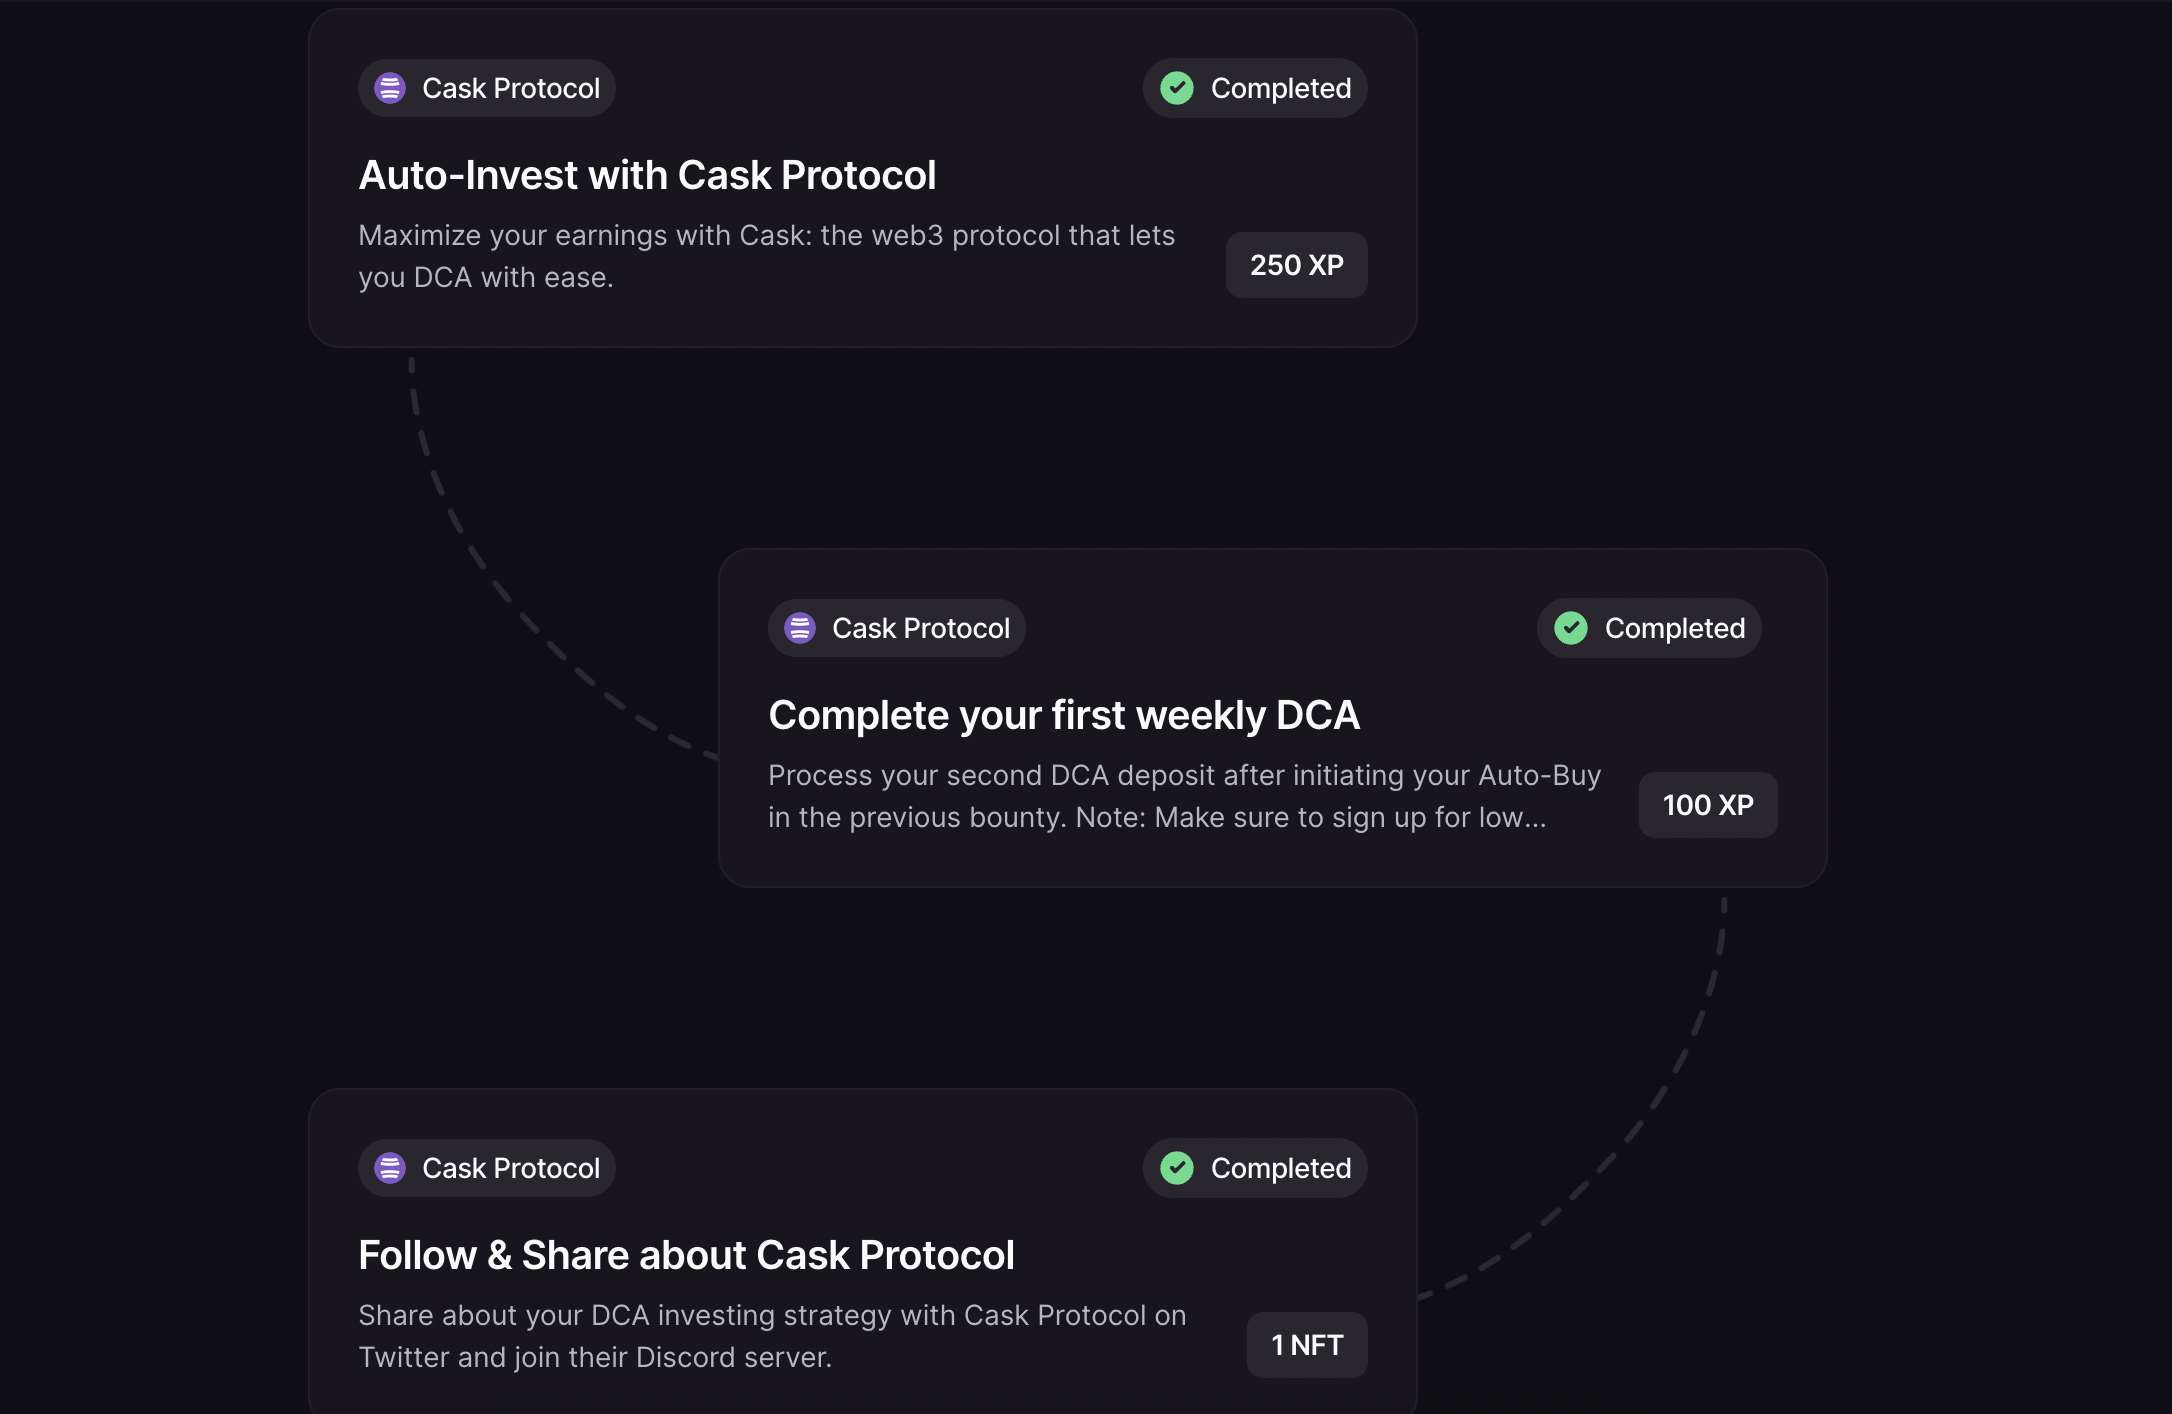Click Cask Protocol logo in Follow & Share card

pos(390,1168)
